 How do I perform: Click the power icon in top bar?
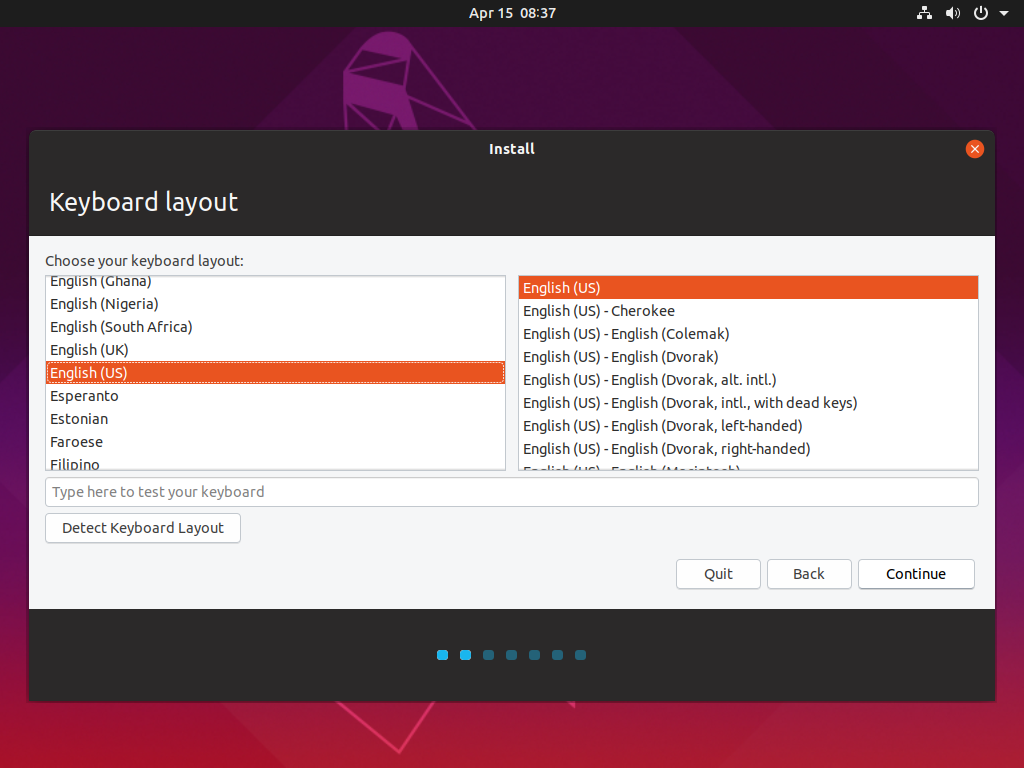click(x=981, y=13)
